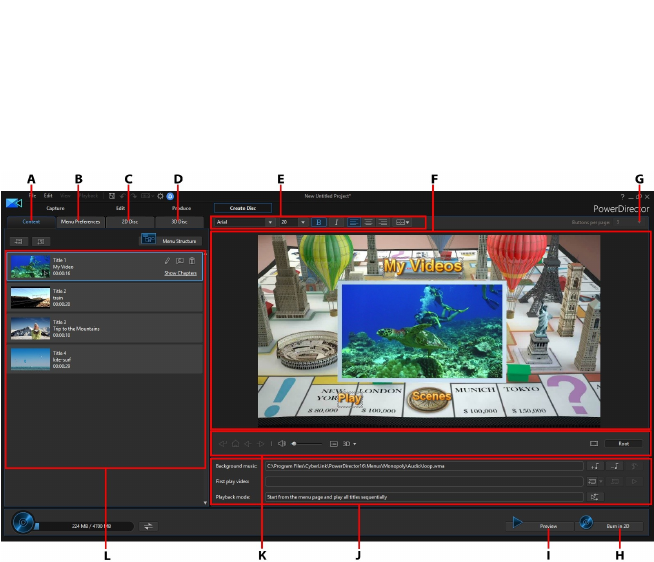Open the preferences gear icon
The width and height of the screenshot is (654, 562).
pyautogui.click(x=160, y=196)
